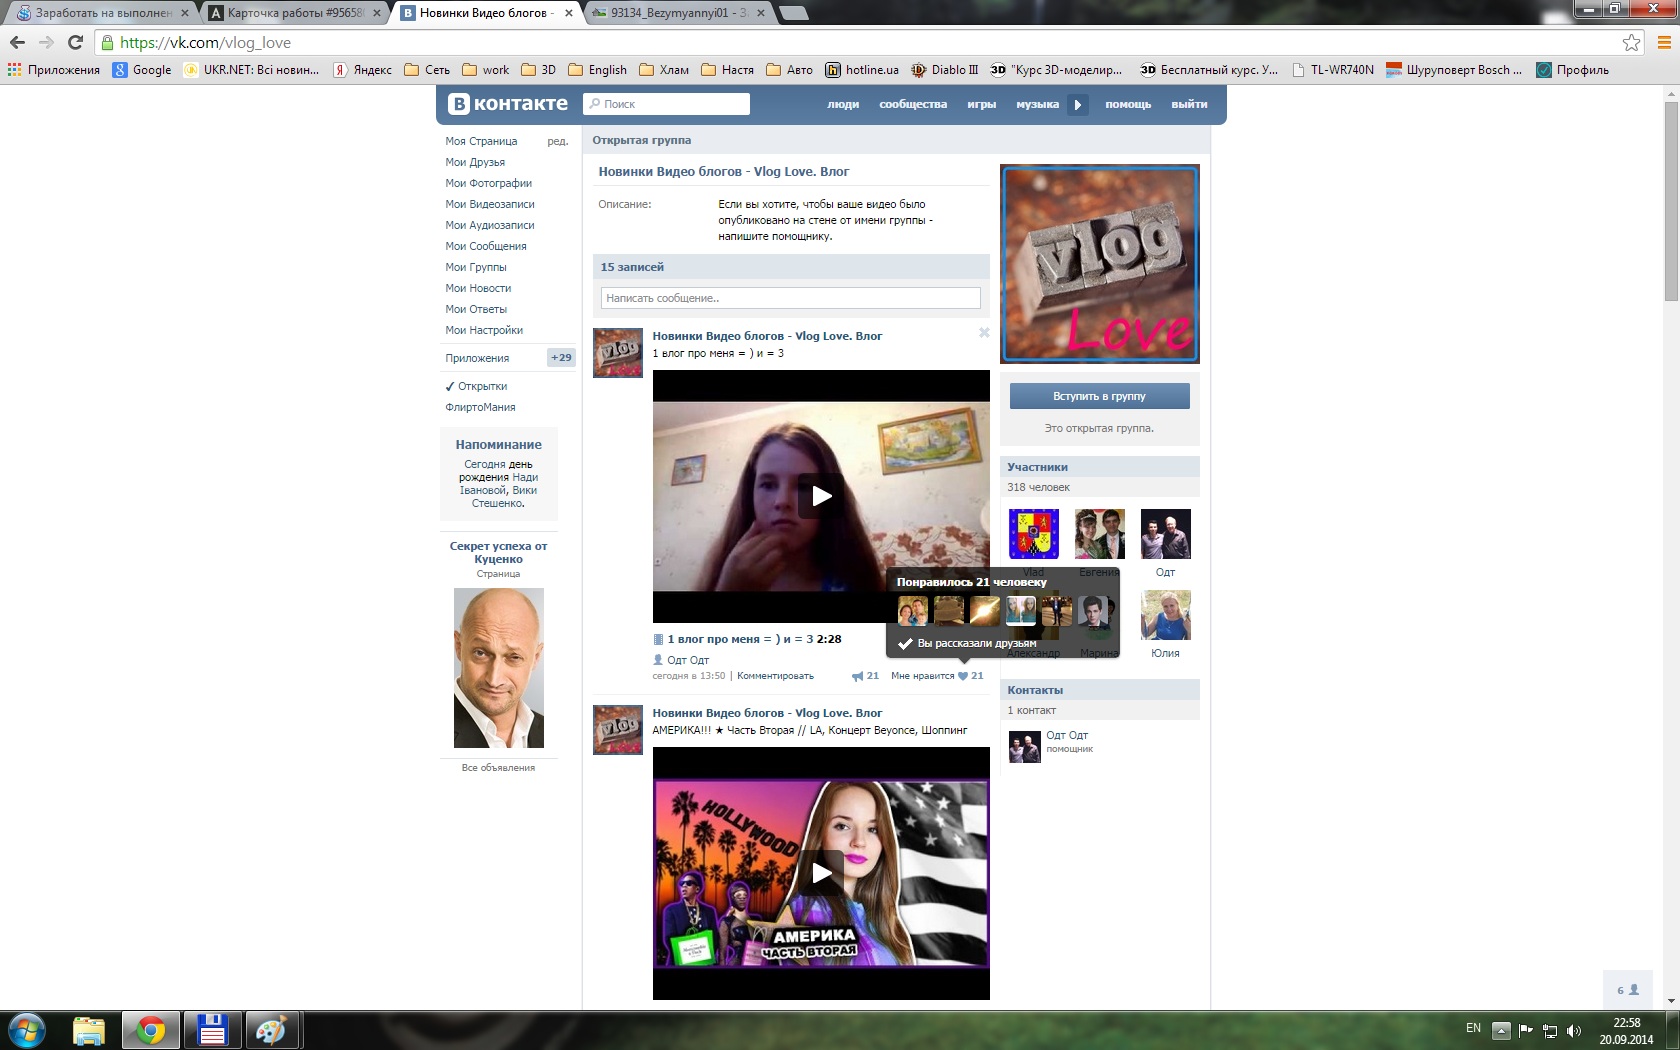Dismiss the first wall post with the X
This screenshot has height=1050, width=1680.
point(984,333)
